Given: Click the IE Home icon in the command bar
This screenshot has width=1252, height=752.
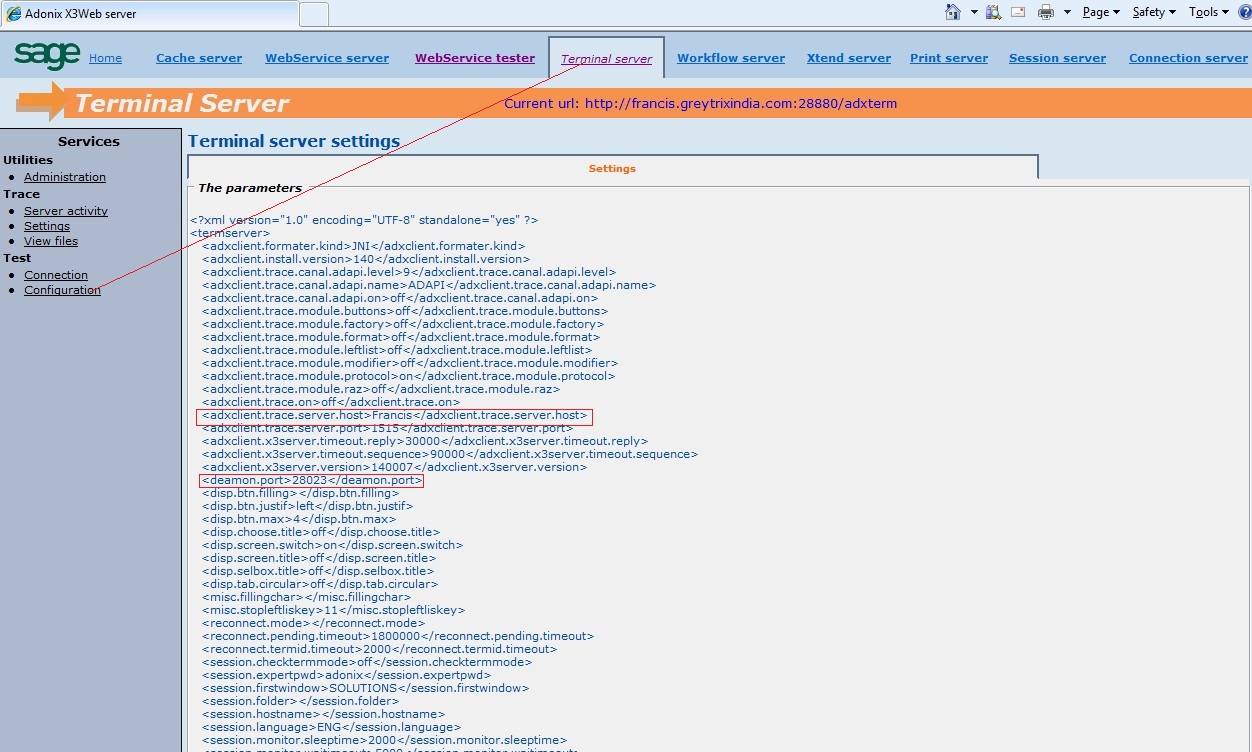Looking at the screenshot, I should tap(953, 12).
